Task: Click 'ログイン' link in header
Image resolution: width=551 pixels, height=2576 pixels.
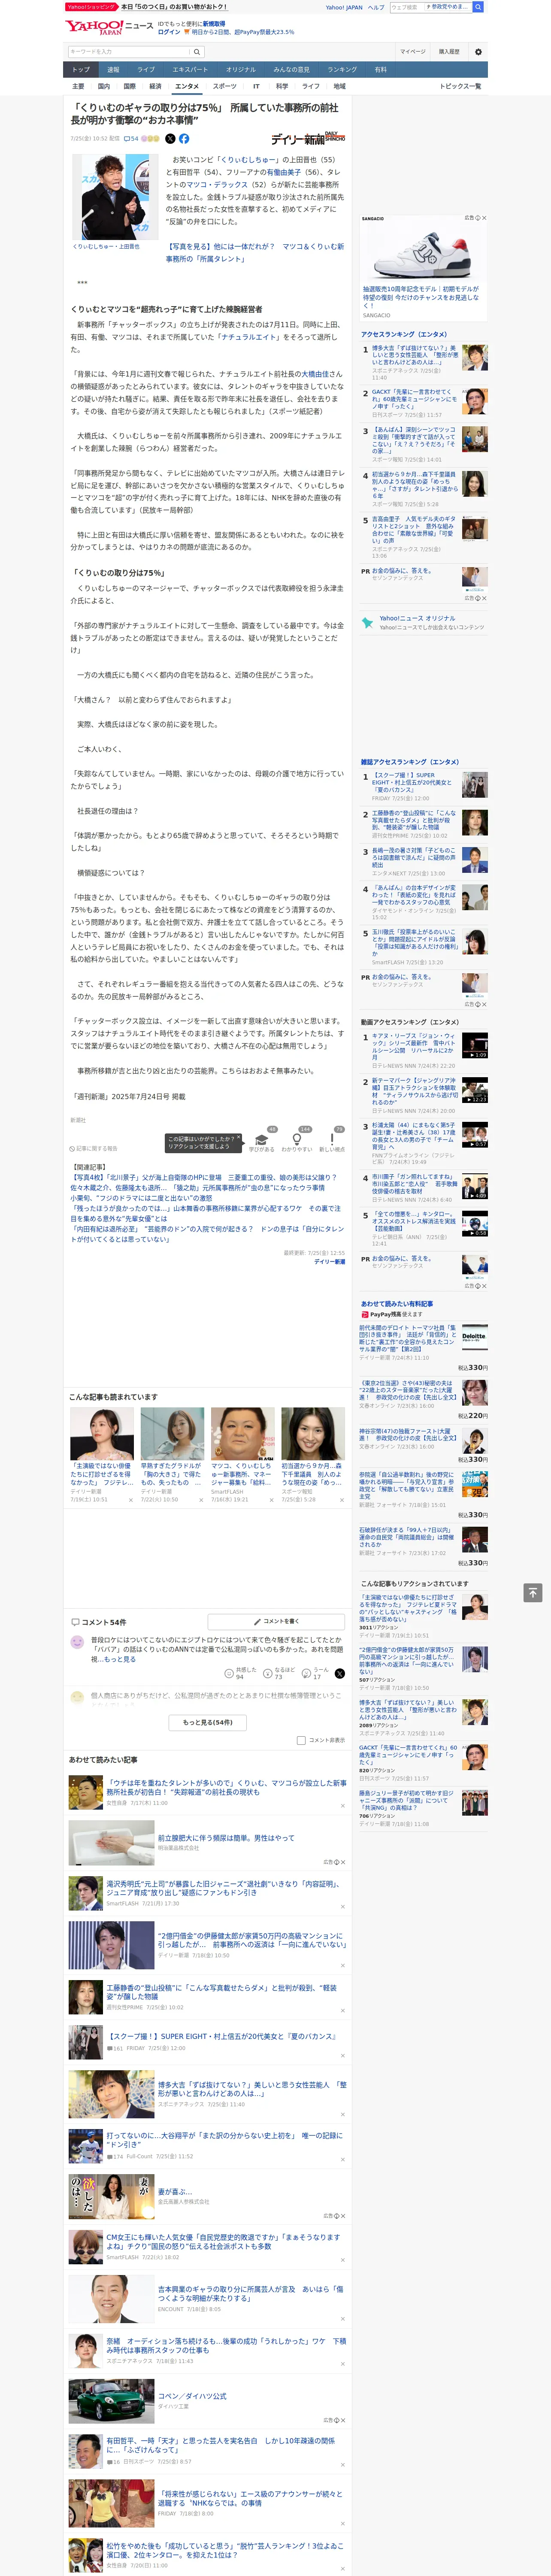Action: [169, 32]
